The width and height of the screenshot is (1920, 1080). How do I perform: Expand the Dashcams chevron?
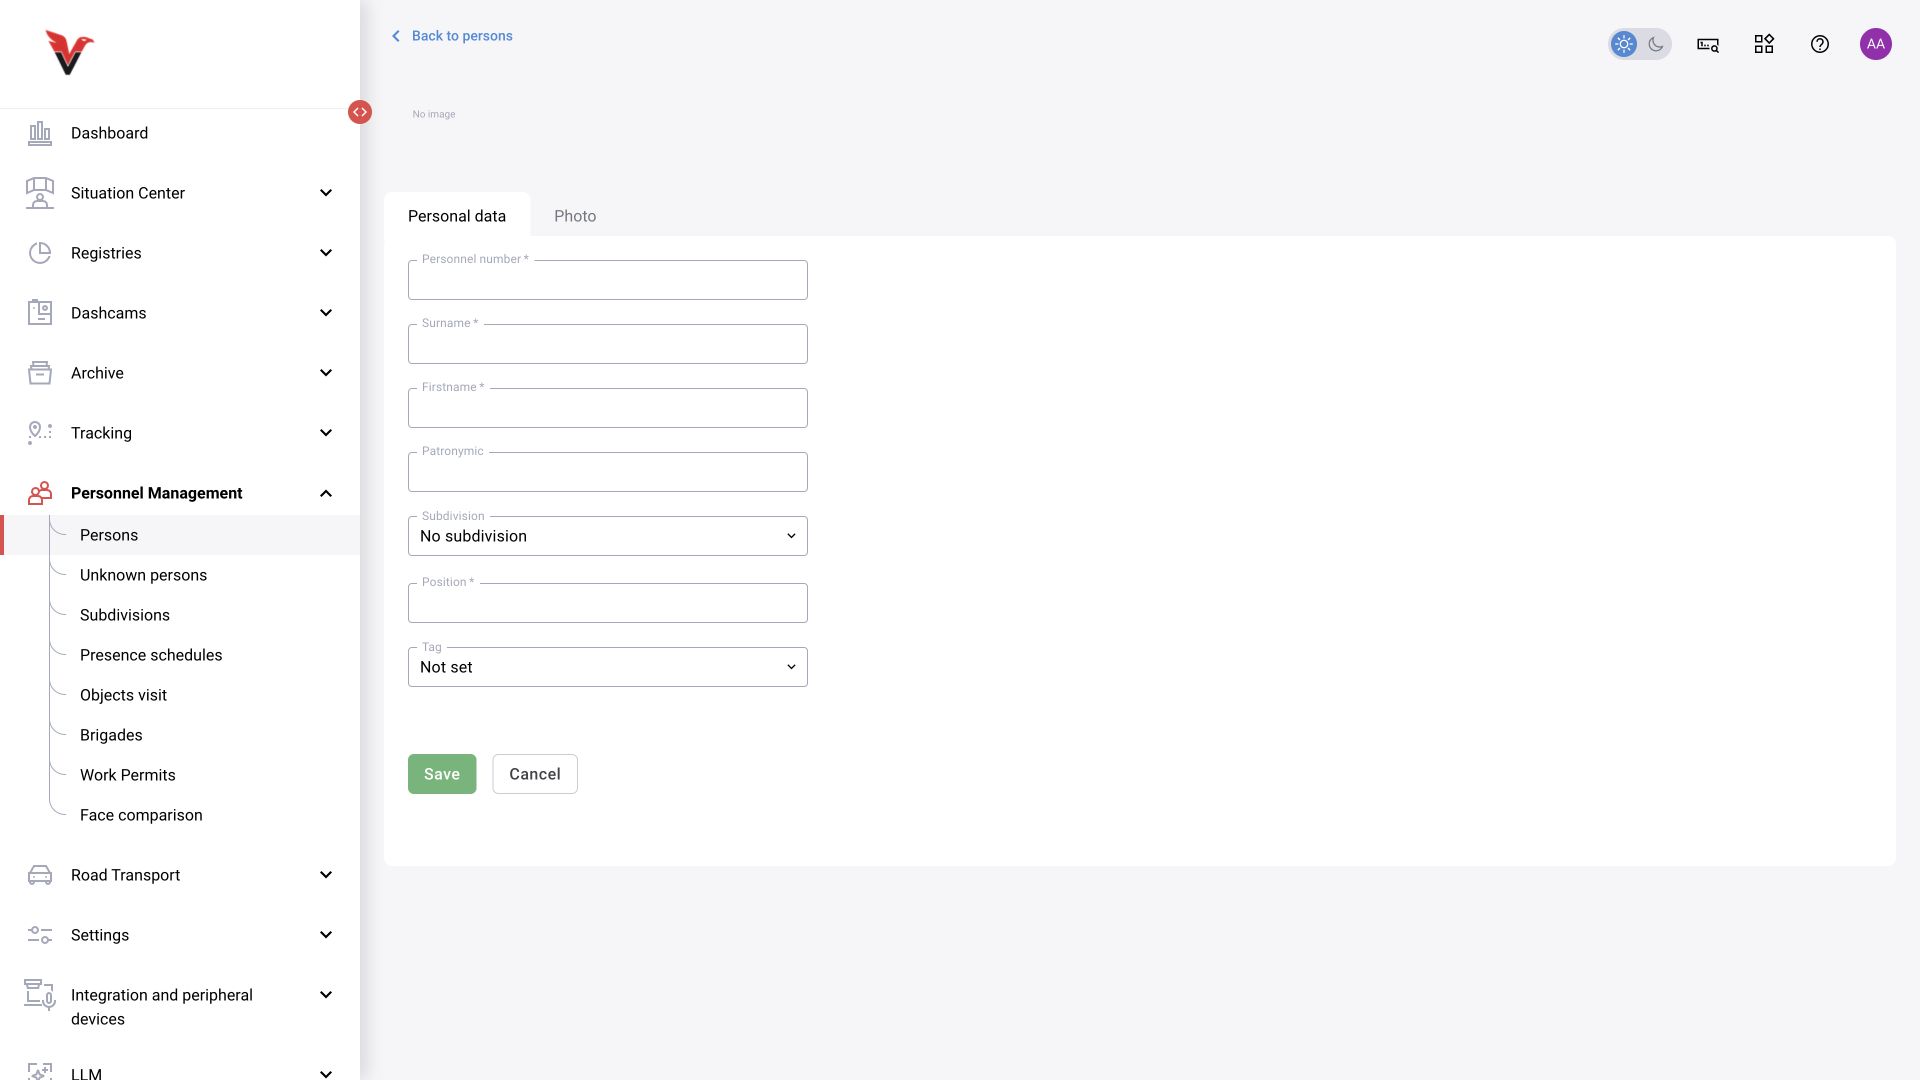[326, 313]
